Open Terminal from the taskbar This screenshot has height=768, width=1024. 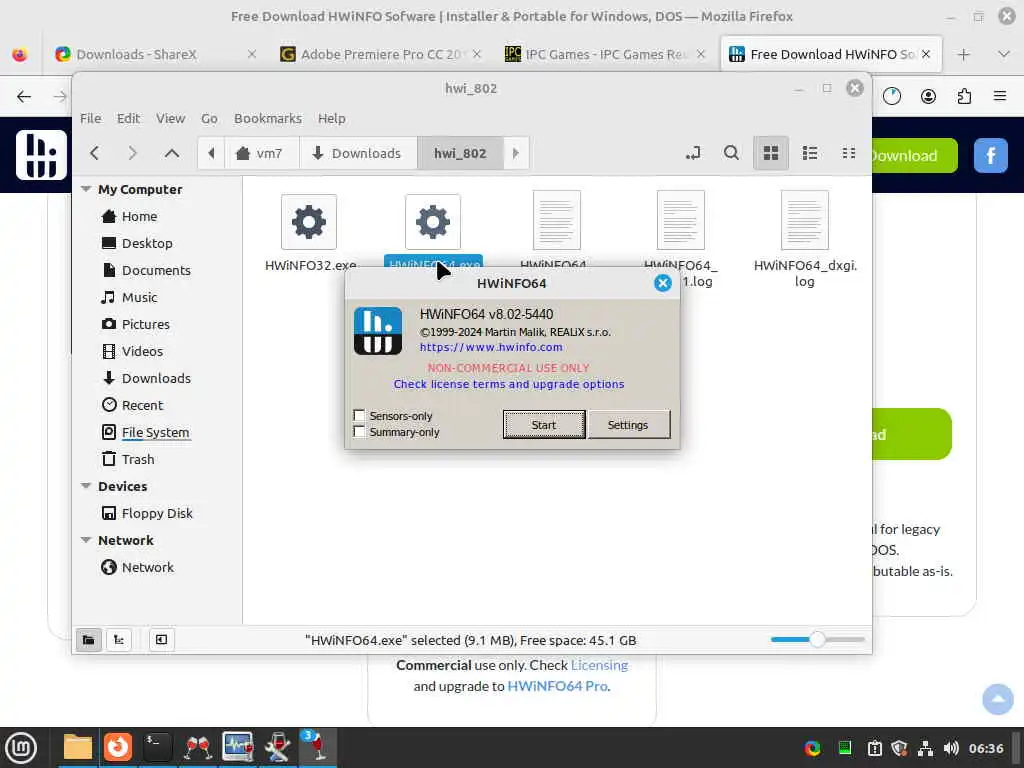pos(157,747)
